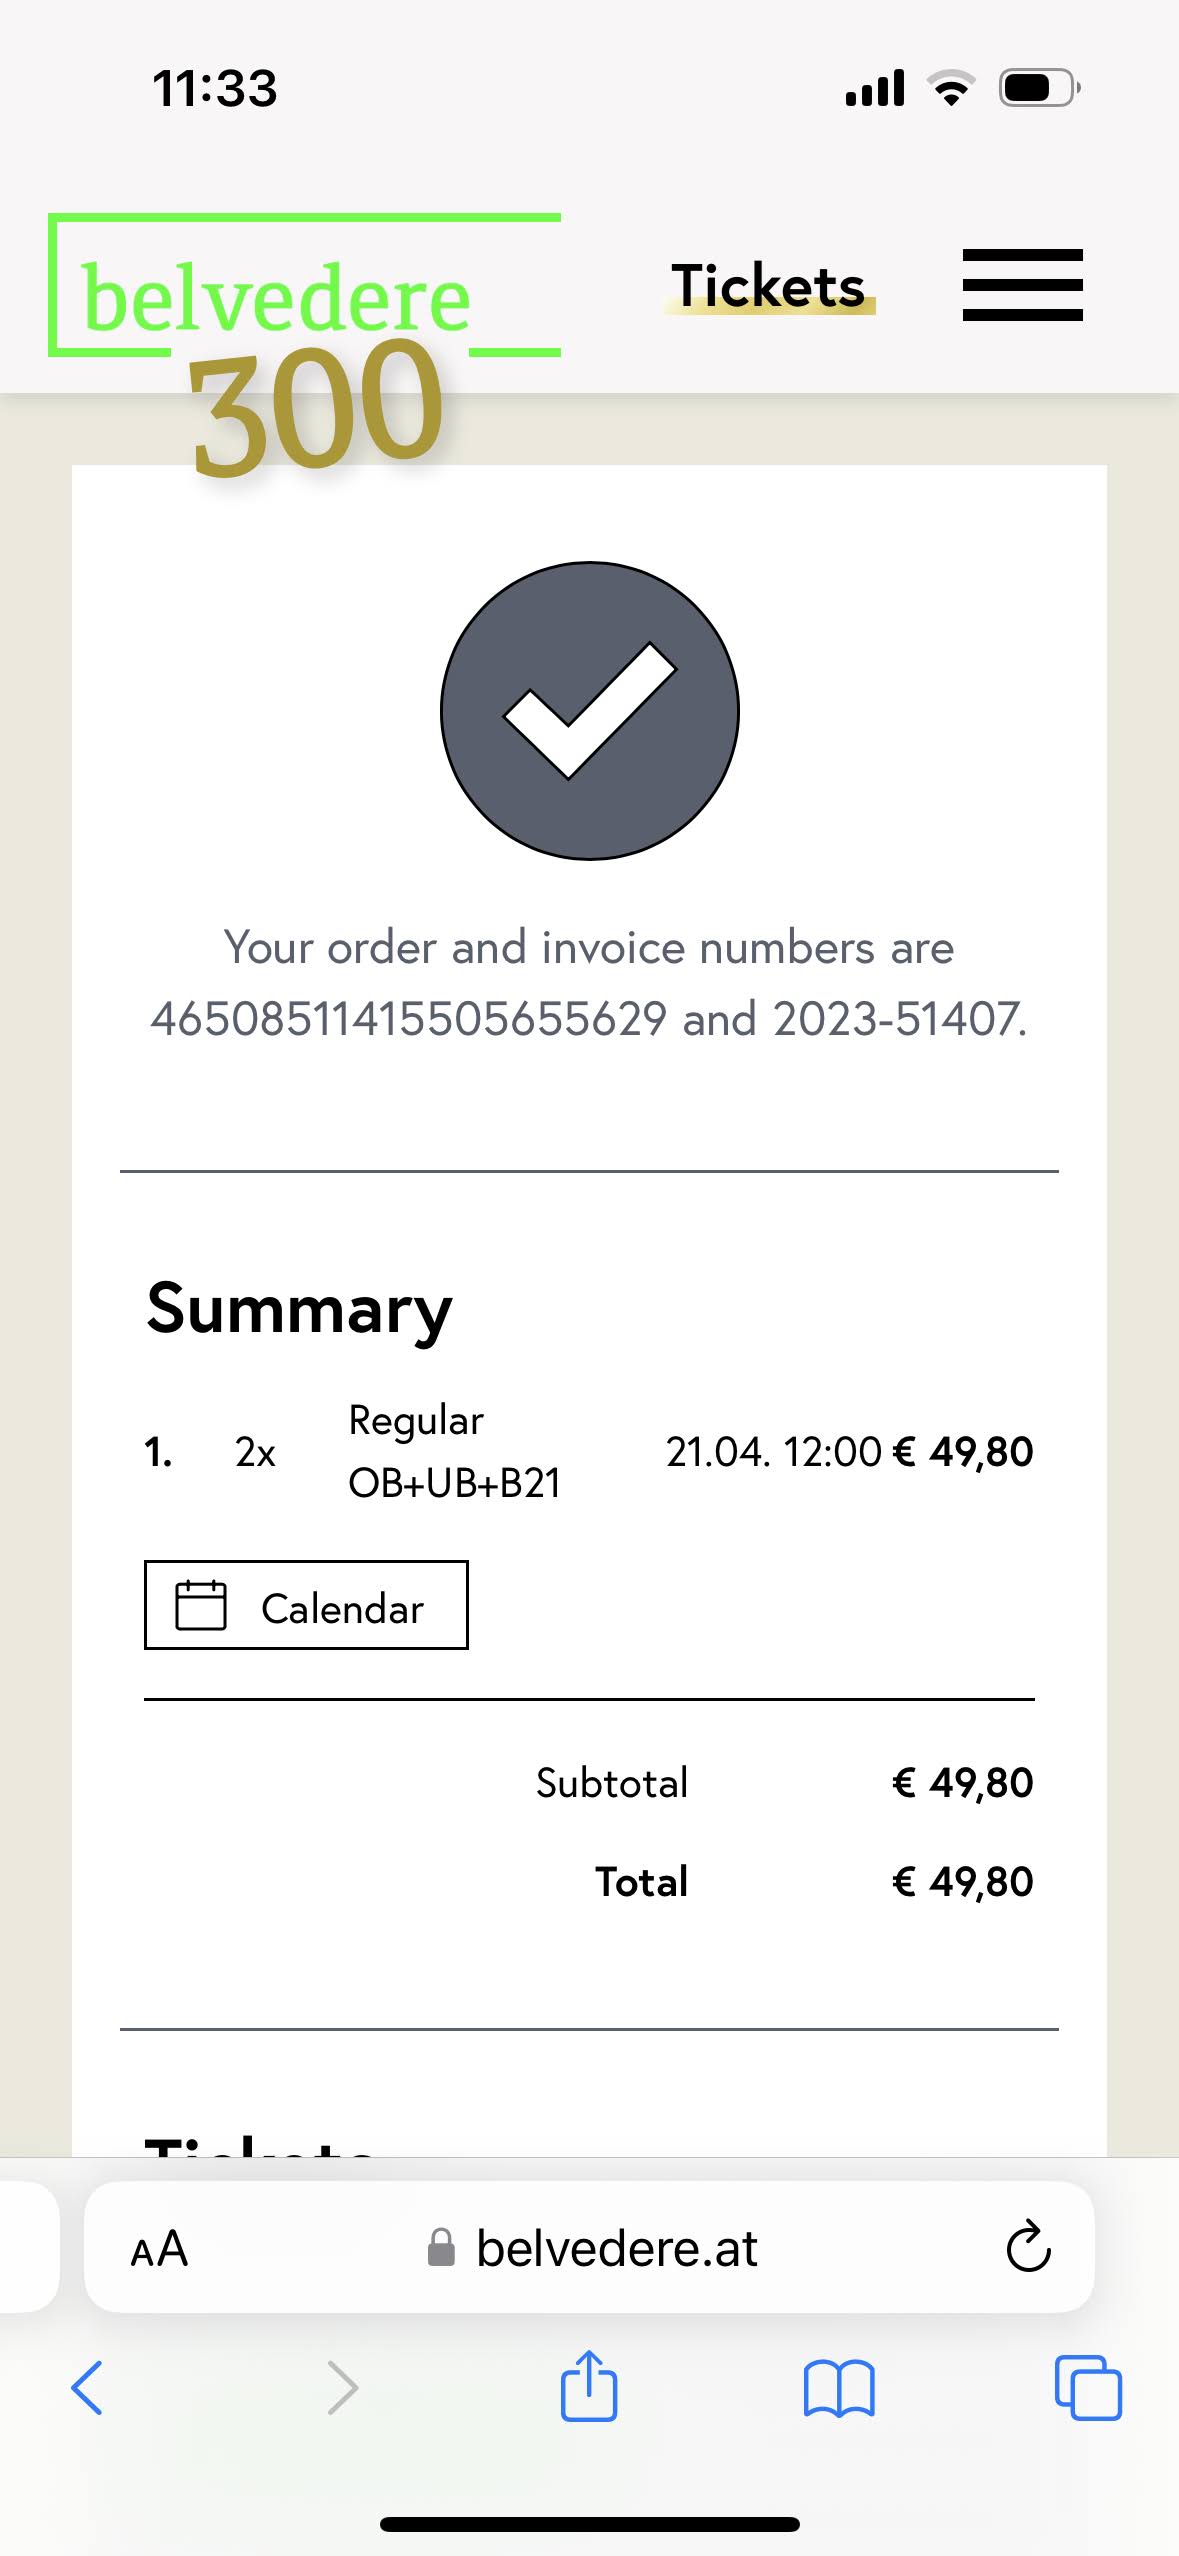Screen dimensions: 1179x2556
Task: Tap the Total € 49,80 amount
Action: [961, 1882]
